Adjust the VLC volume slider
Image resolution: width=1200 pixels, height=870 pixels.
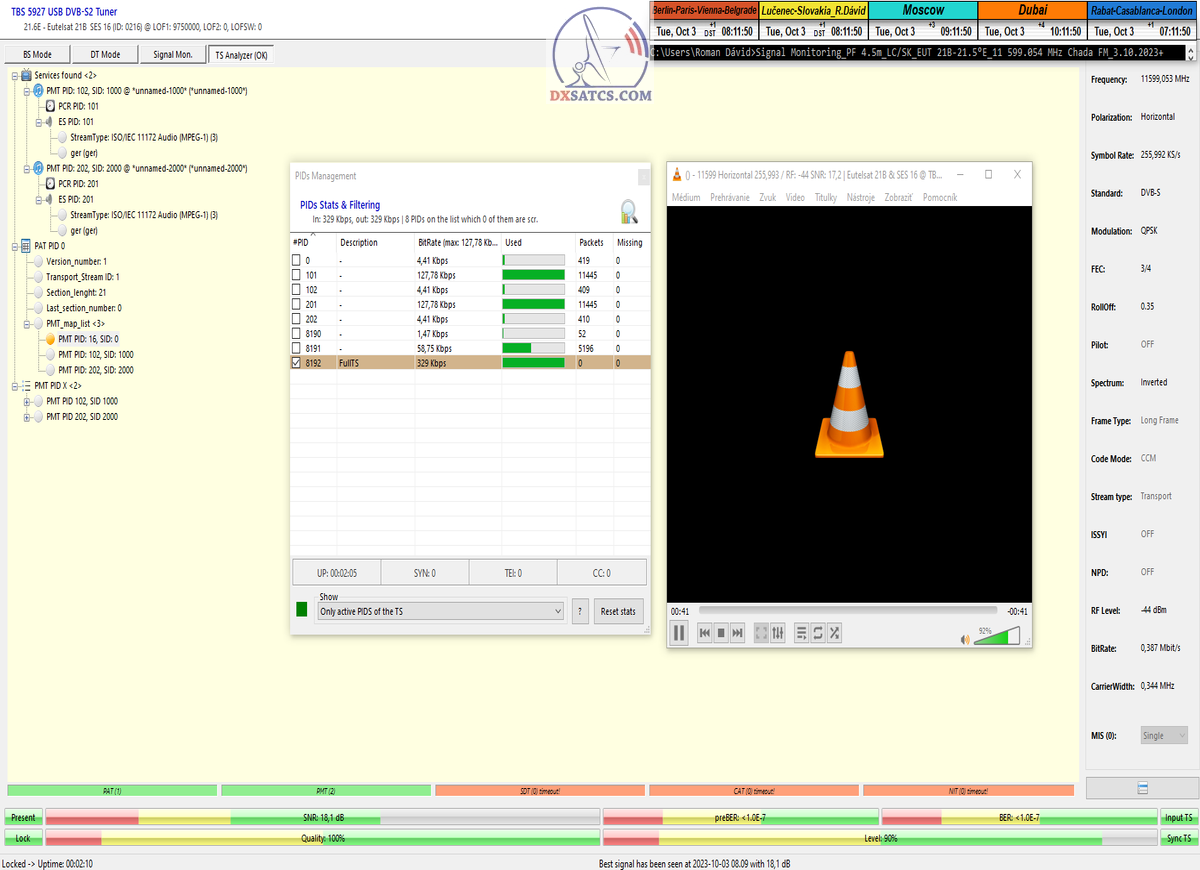(998, 635)
